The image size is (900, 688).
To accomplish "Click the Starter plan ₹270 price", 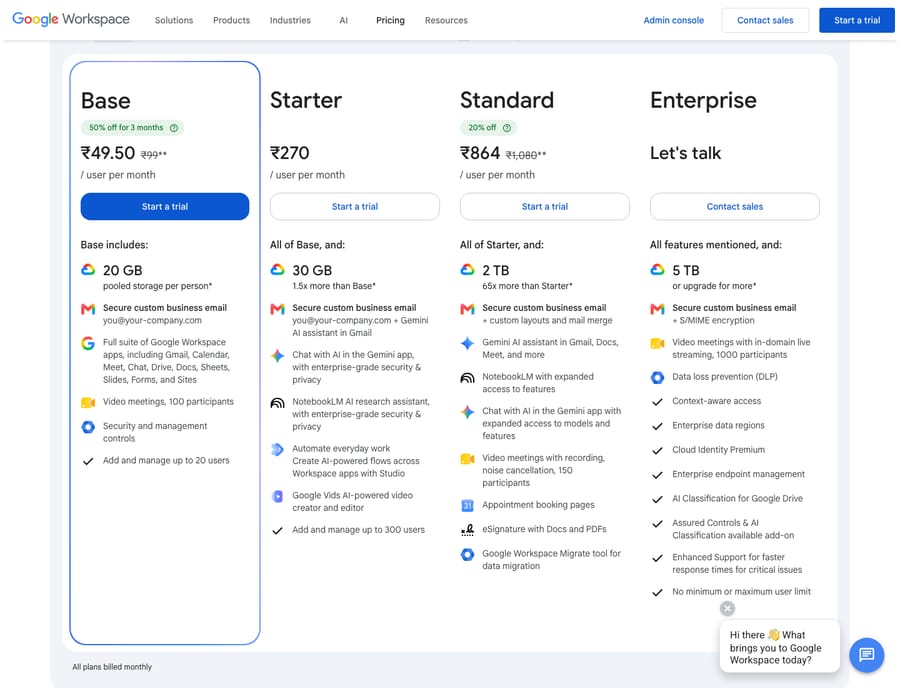I will coord(289,153).
